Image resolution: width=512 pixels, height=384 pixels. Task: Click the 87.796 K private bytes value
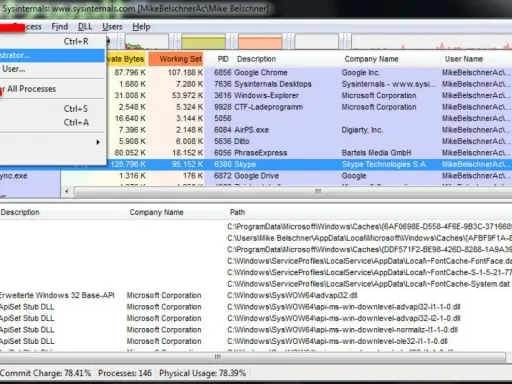click(130, 73)
